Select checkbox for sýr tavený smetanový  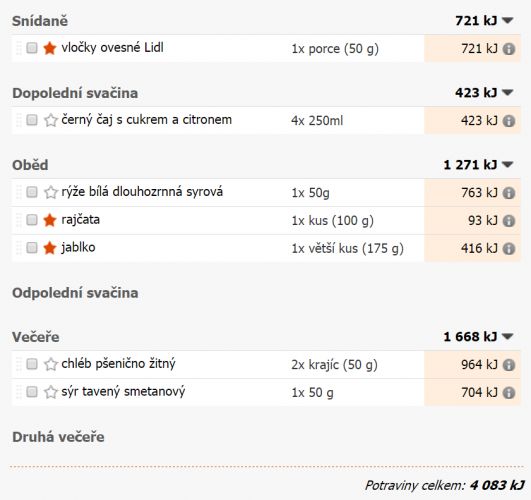coord(32,392)
